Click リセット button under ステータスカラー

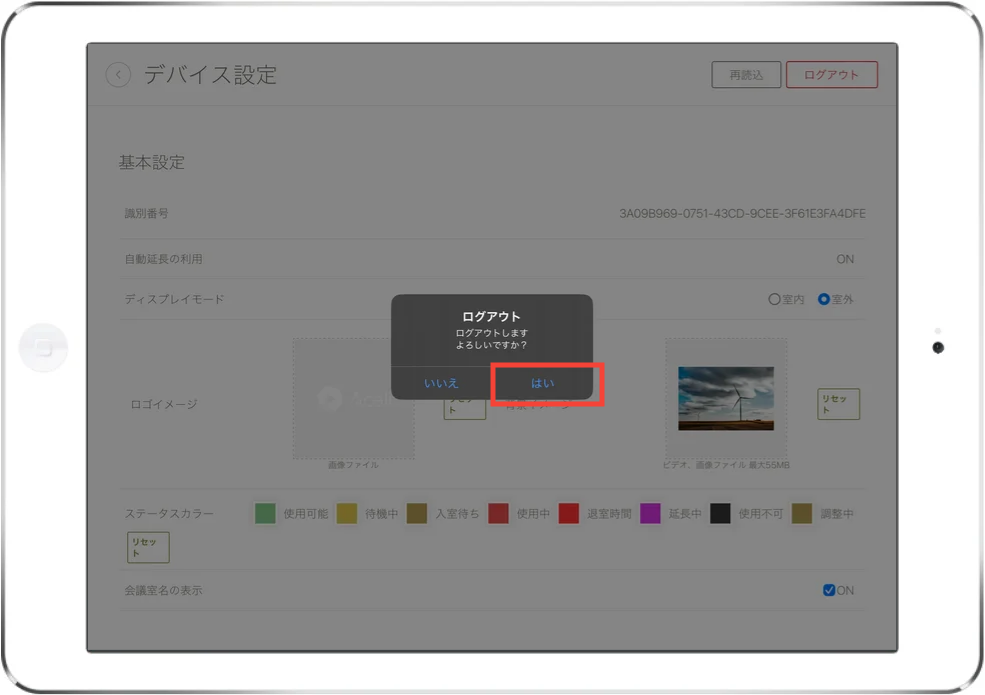(x=148, y=547)
